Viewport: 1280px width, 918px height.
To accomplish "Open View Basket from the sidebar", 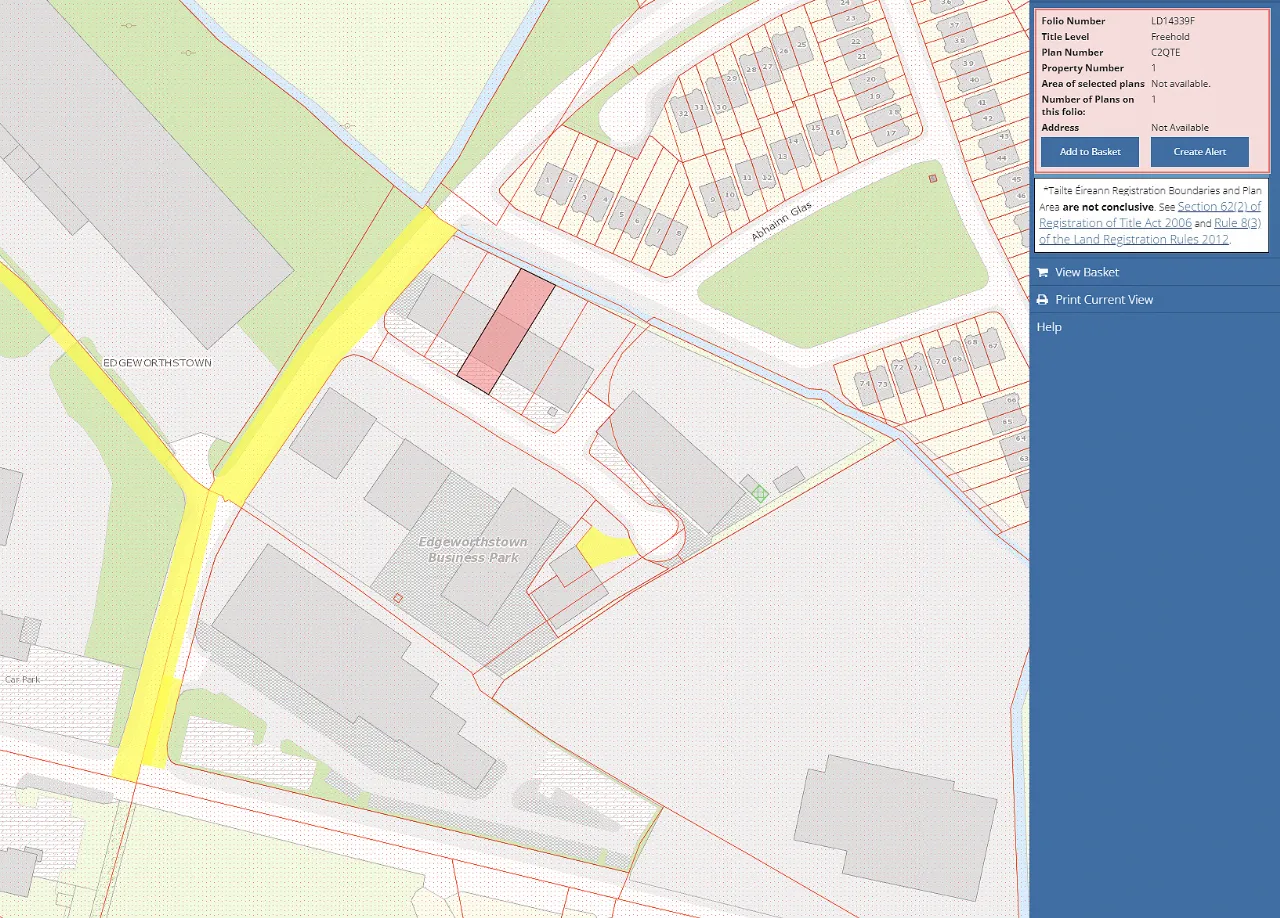I will click(x=1087, y=271).
